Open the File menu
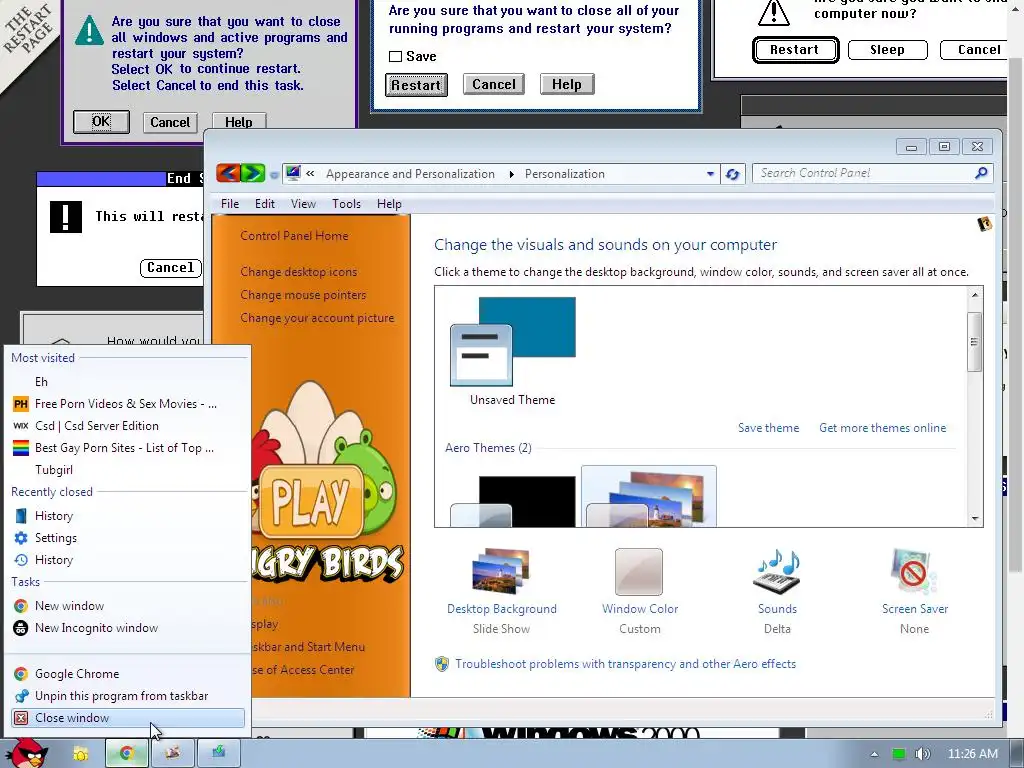Image resolution: width=1024 pixels, height=768 pixels. coord(230,204)
